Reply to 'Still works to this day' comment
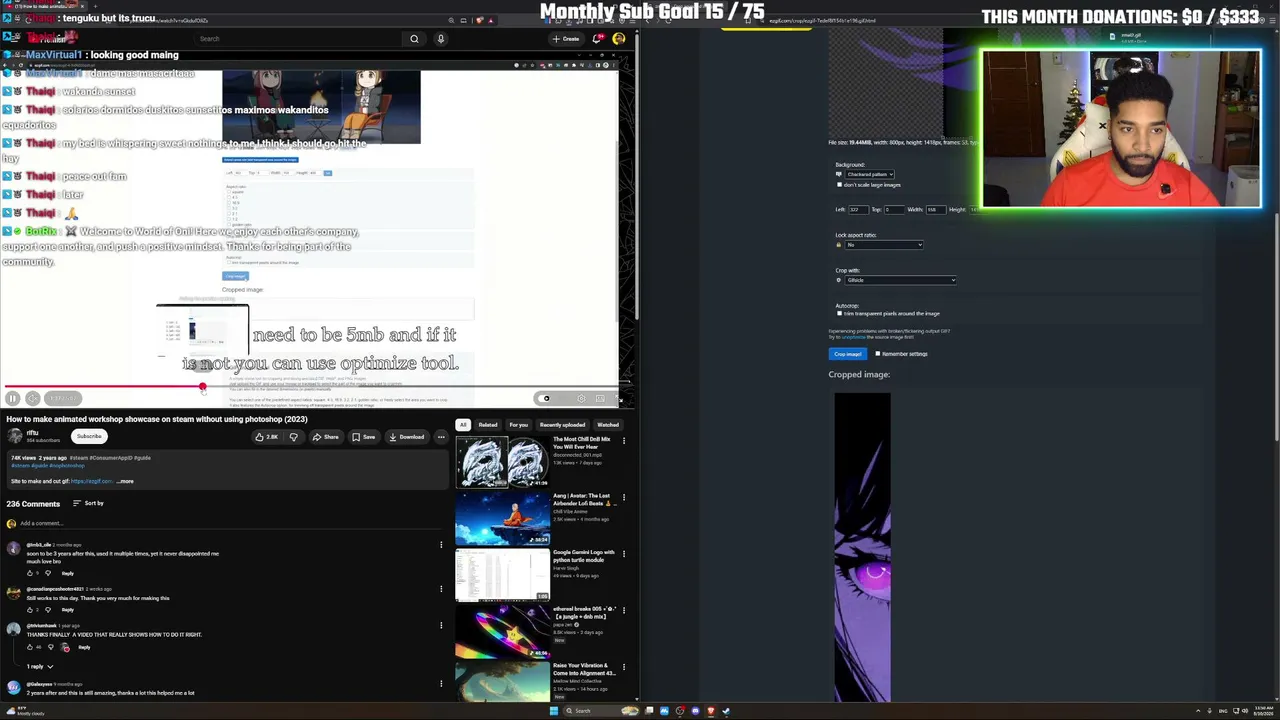1280x720 pixels. tap(67, 610)
